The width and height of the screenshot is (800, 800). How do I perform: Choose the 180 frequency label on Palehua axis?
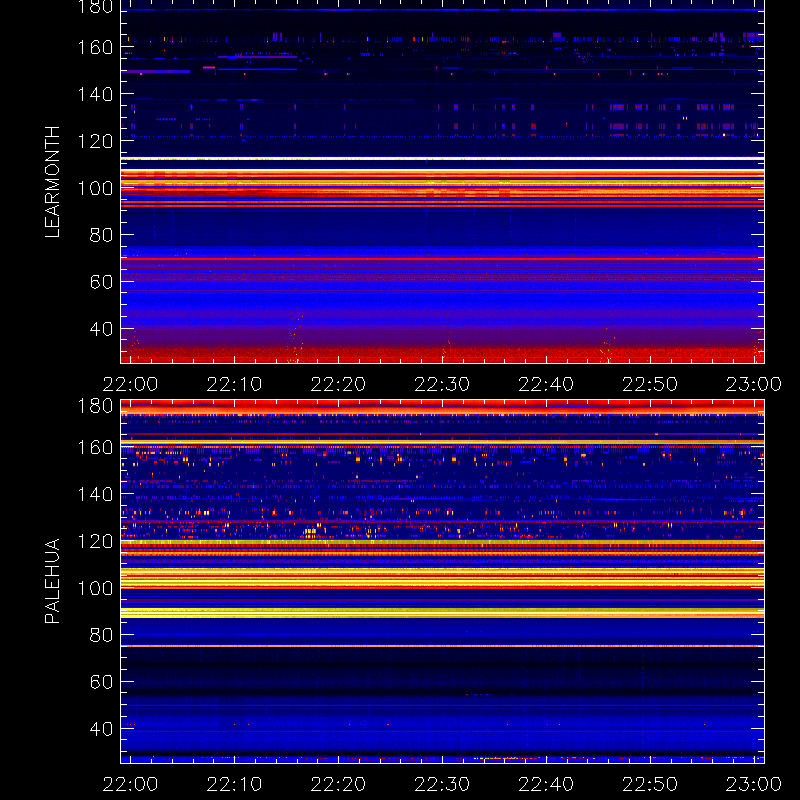click(95, 406)
